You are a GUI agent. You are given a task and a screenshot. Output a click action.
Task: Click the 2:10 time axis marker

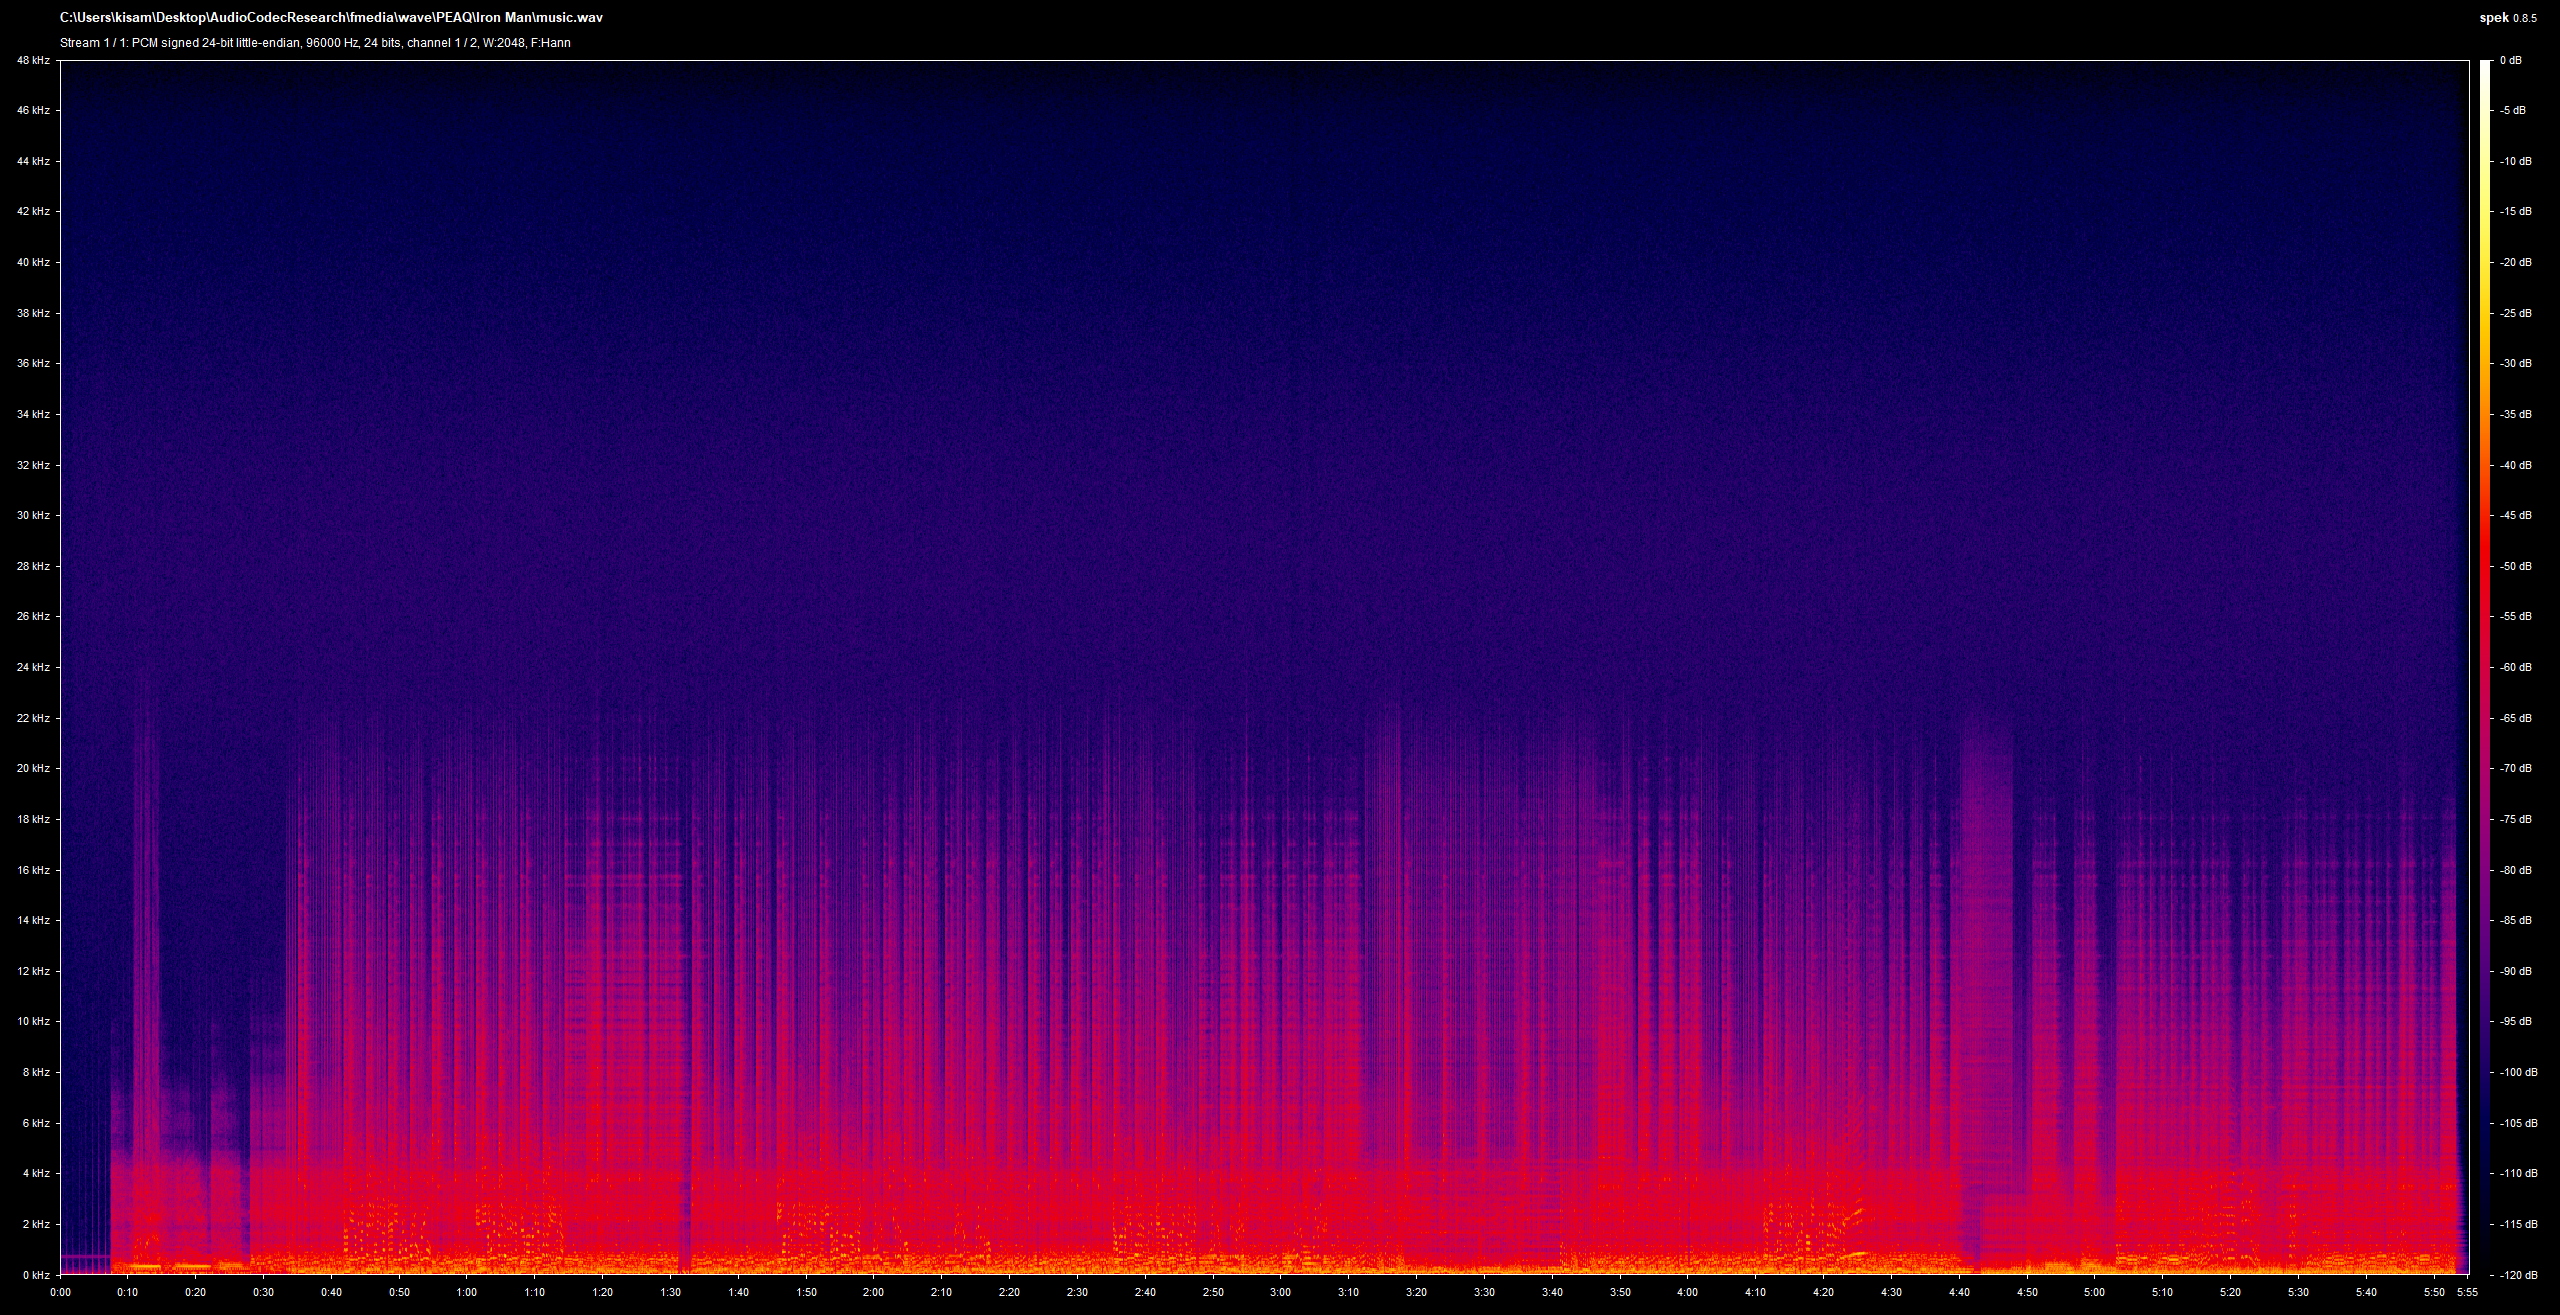click(x=941, y=1292)
